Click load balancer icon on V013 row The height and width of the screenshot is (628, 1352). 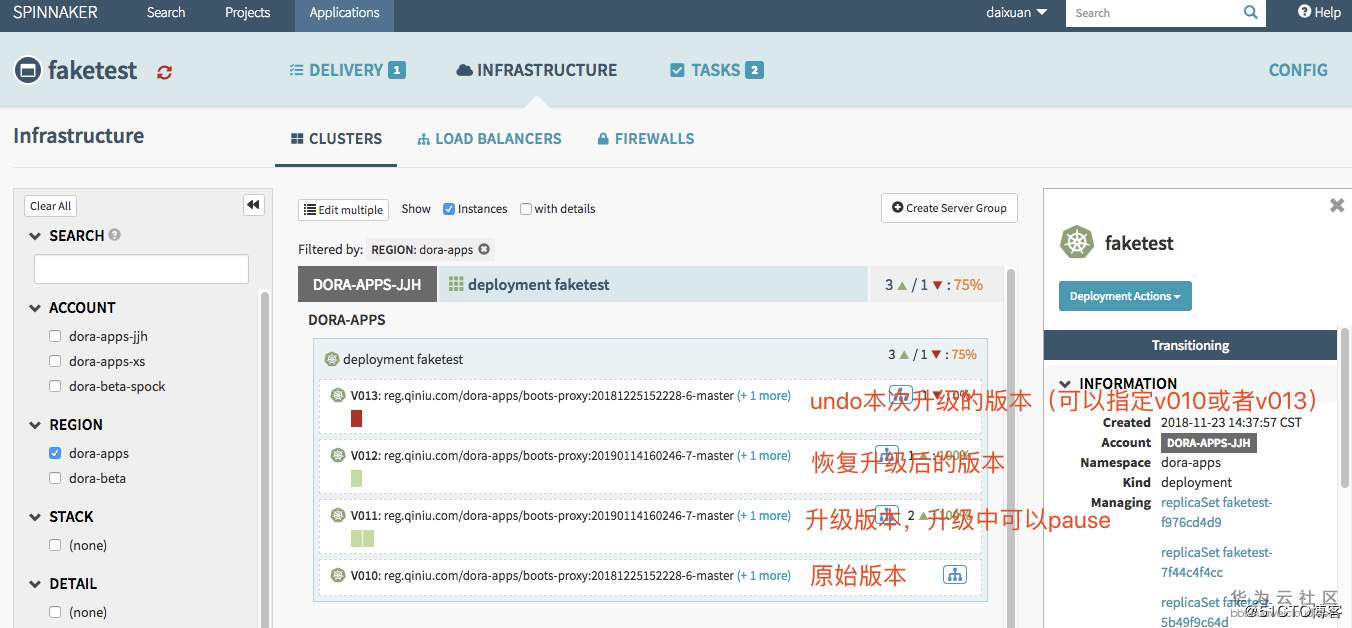point(901,395)
